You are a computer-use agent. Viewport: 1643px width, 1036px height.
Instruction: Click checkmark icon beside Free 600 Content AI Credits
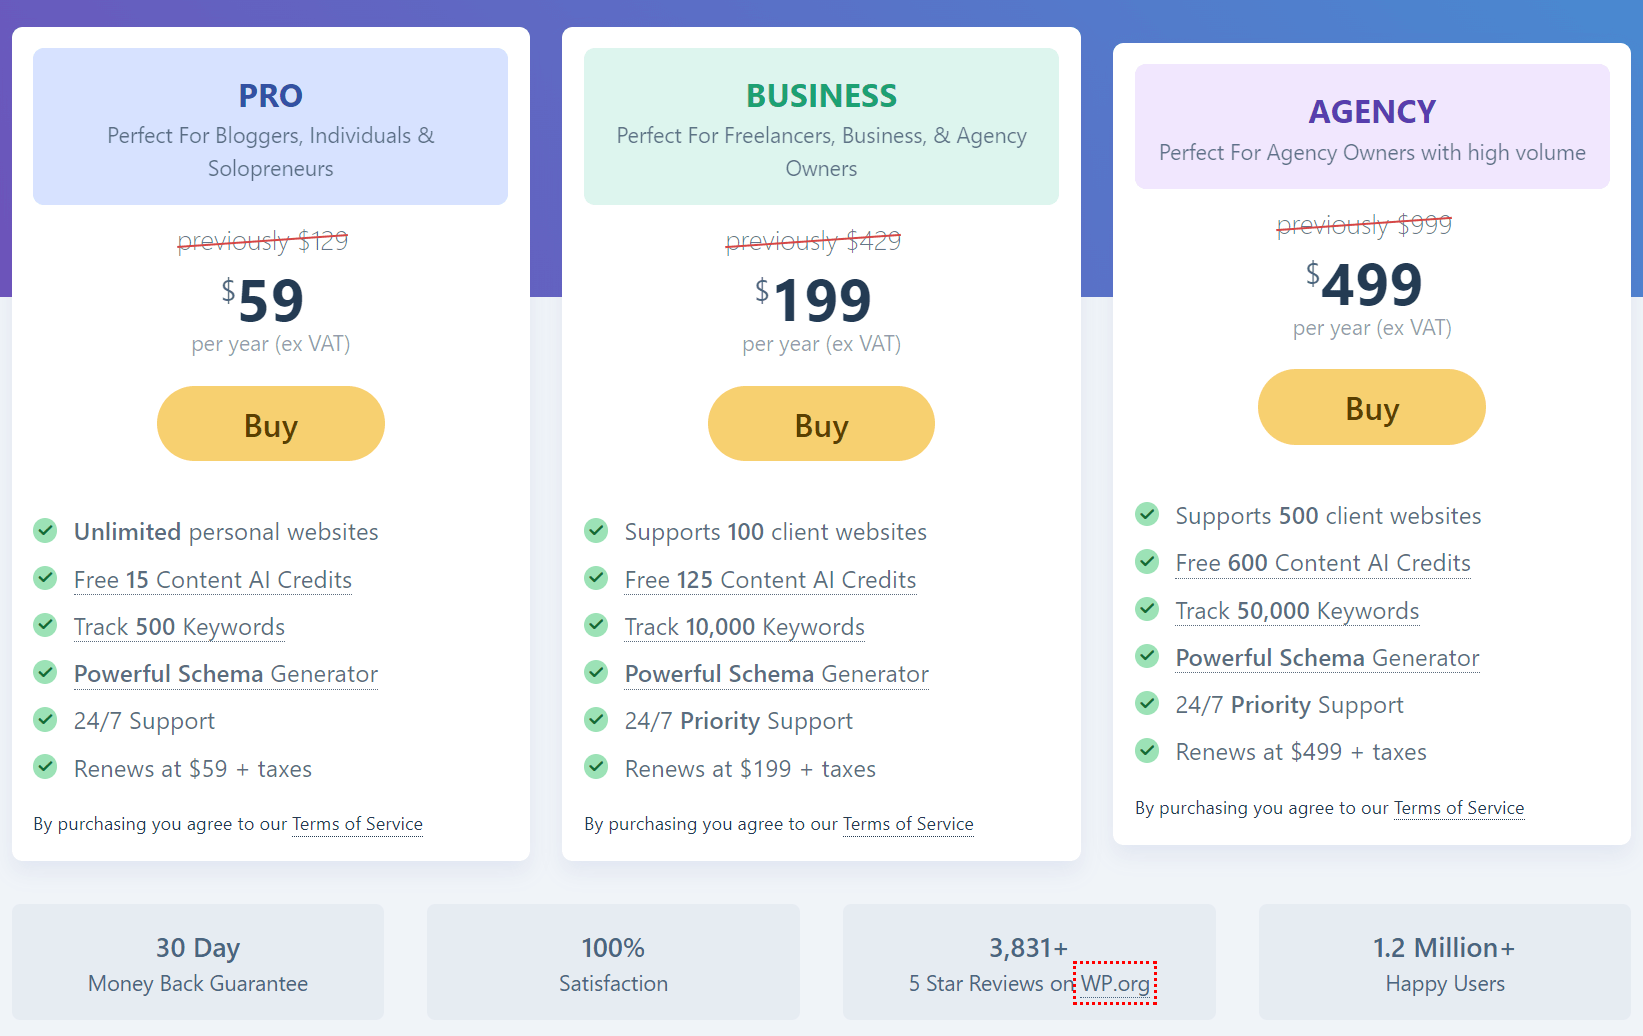pyautogui.click(x=1147, y=561)
